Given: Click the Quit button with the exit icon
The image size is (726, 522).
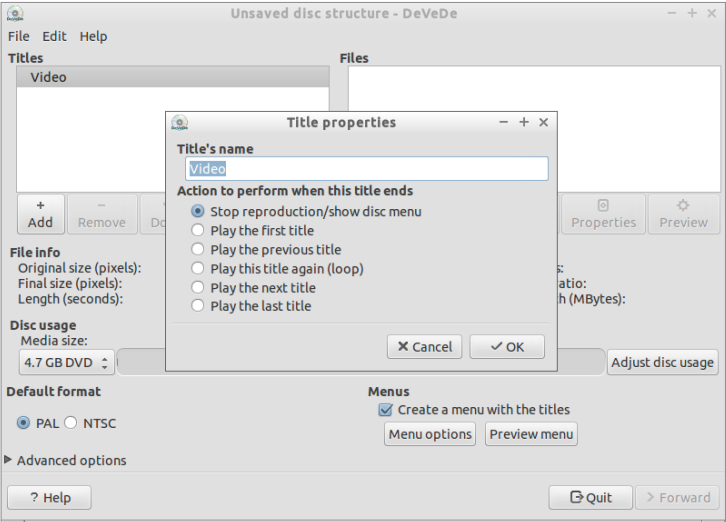Looking at the screenshot, I should [x=590, y=497].
